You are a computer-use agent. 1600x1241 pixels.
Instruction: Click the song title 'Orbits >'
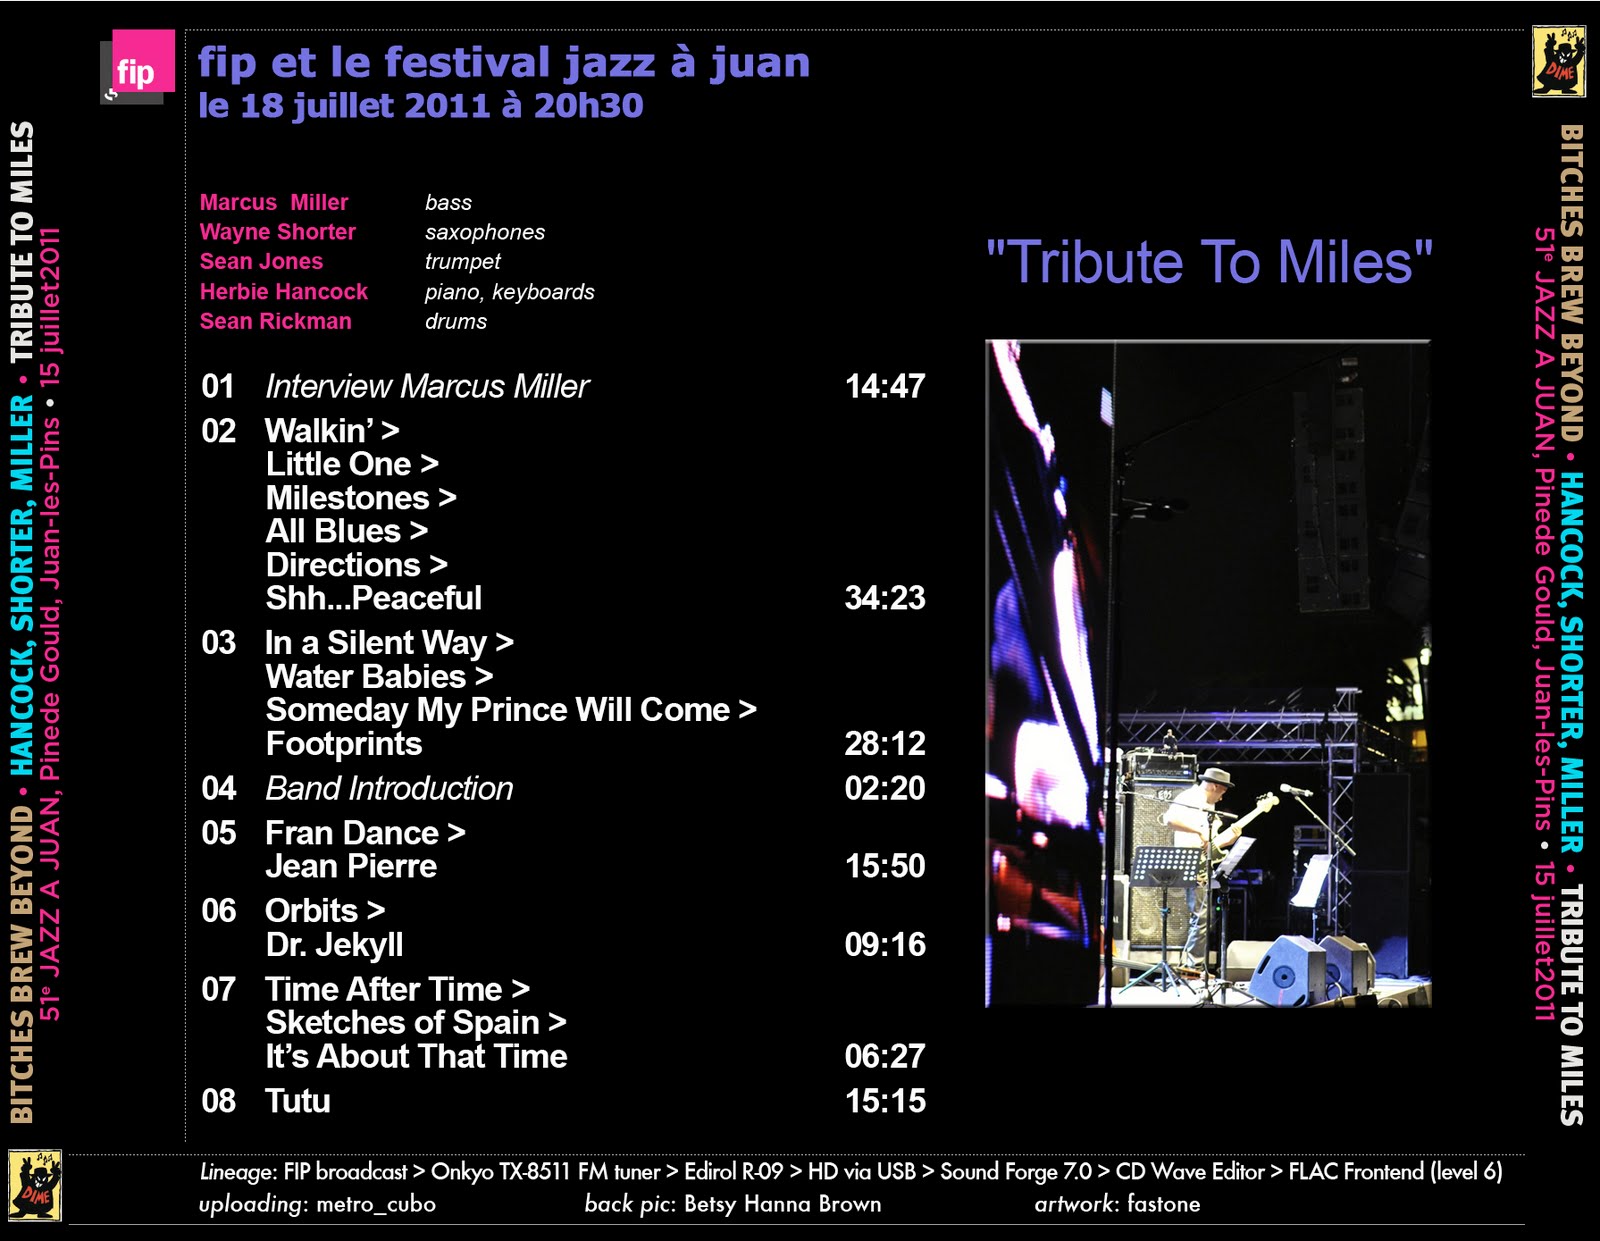pos(325,911)
